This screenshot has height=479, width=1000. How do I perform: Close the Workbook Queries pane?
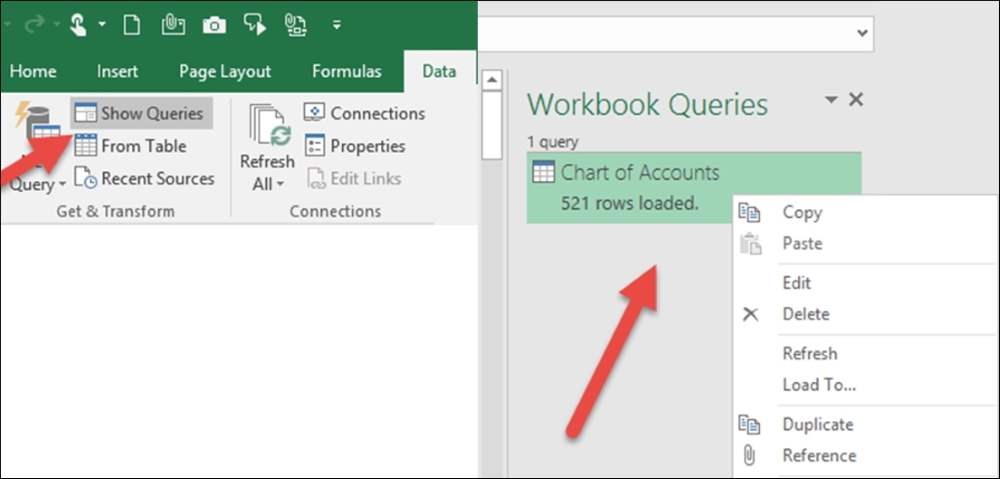pos(856,100)
